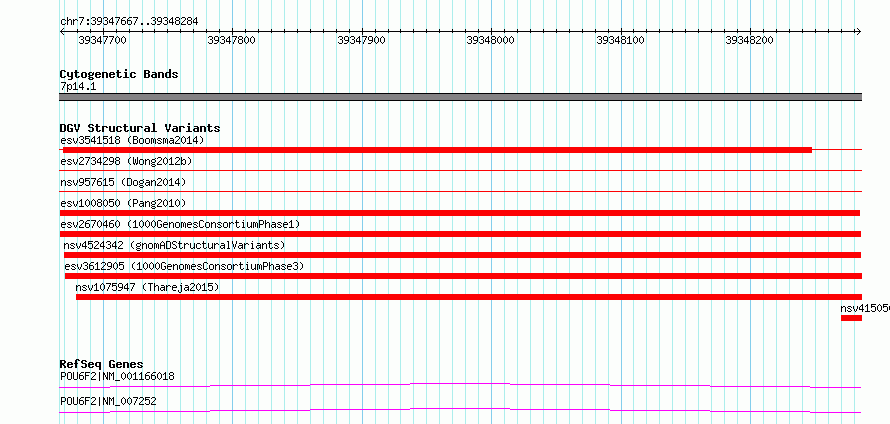890x424 pixels.
Task: Click the nsv957615 (Dogan2014) label
Action: pos(123,182)
